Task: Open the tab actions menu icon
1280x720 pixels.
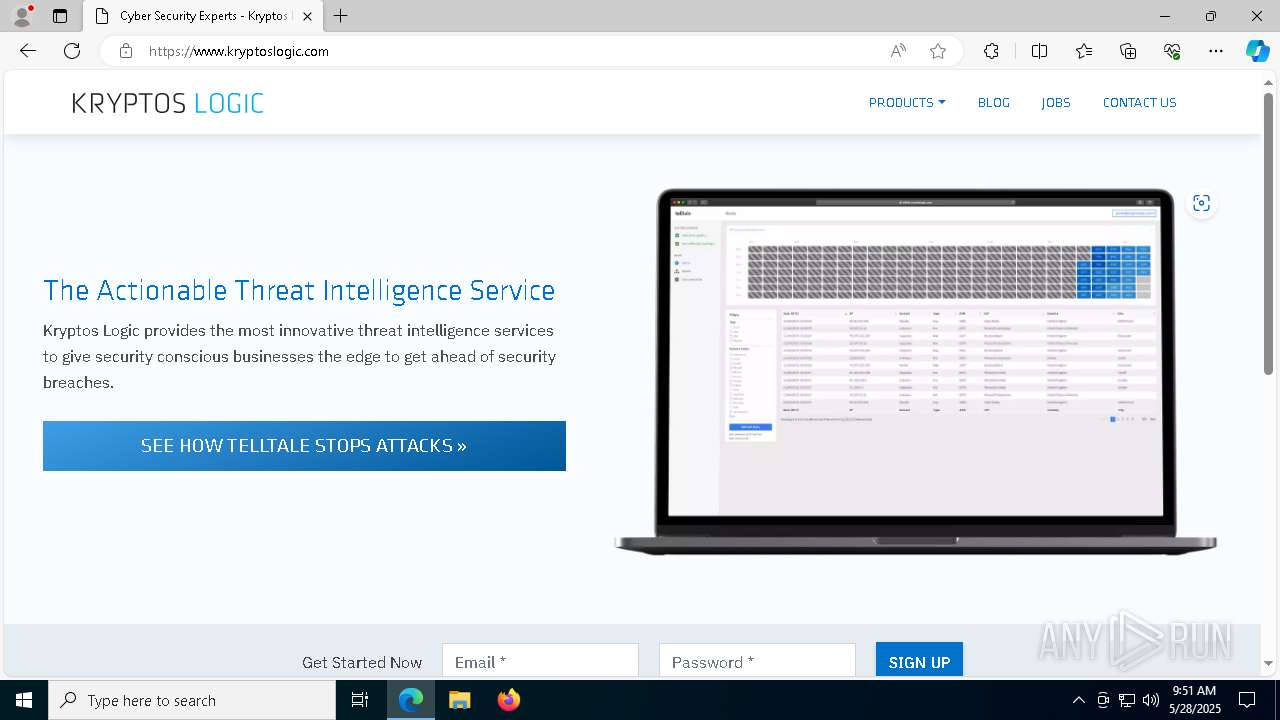Action: 60,16
